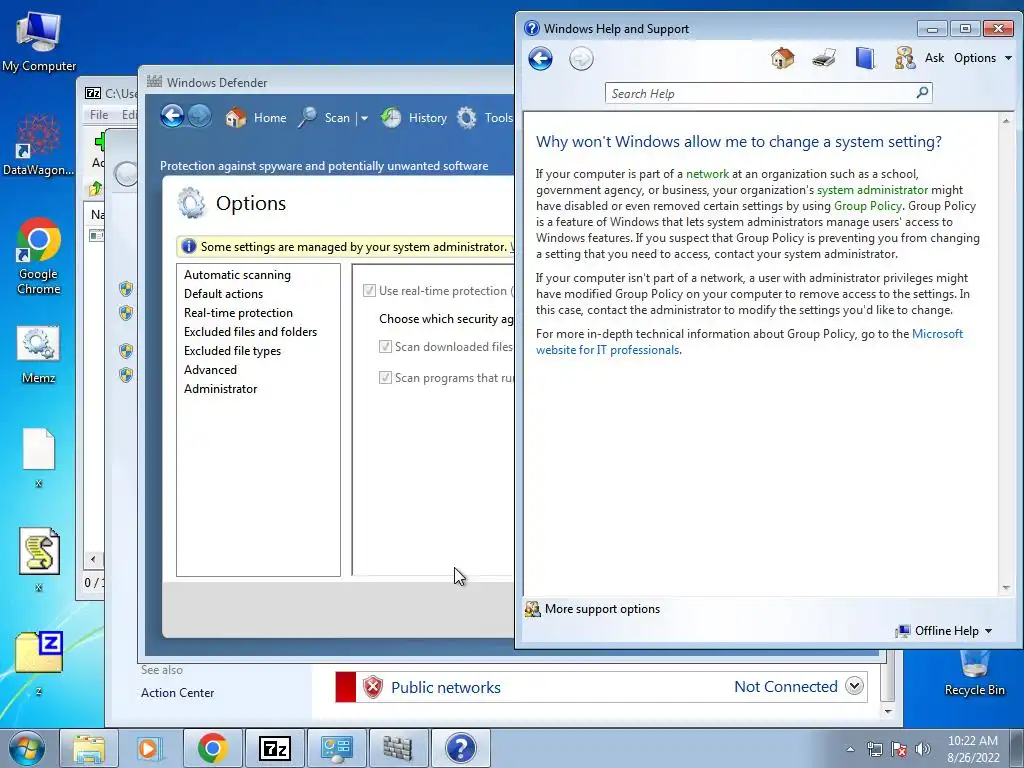Open the Memz desktop icon
The width and height of the screenshot is (1024, 768).
click(39, 355)
